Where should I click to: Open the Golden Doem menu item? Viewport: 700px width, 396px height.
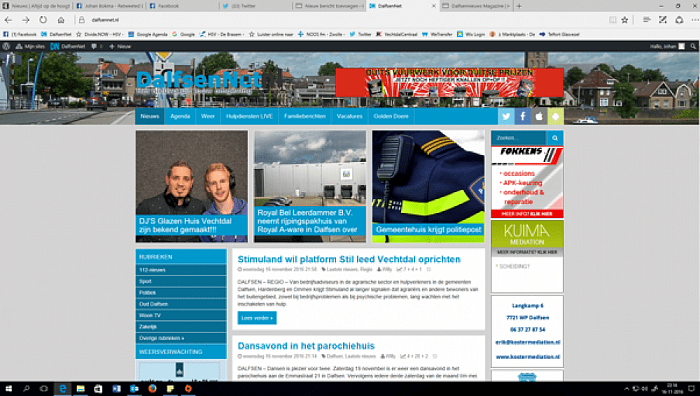pyautogui.click(x=391, y=116)
